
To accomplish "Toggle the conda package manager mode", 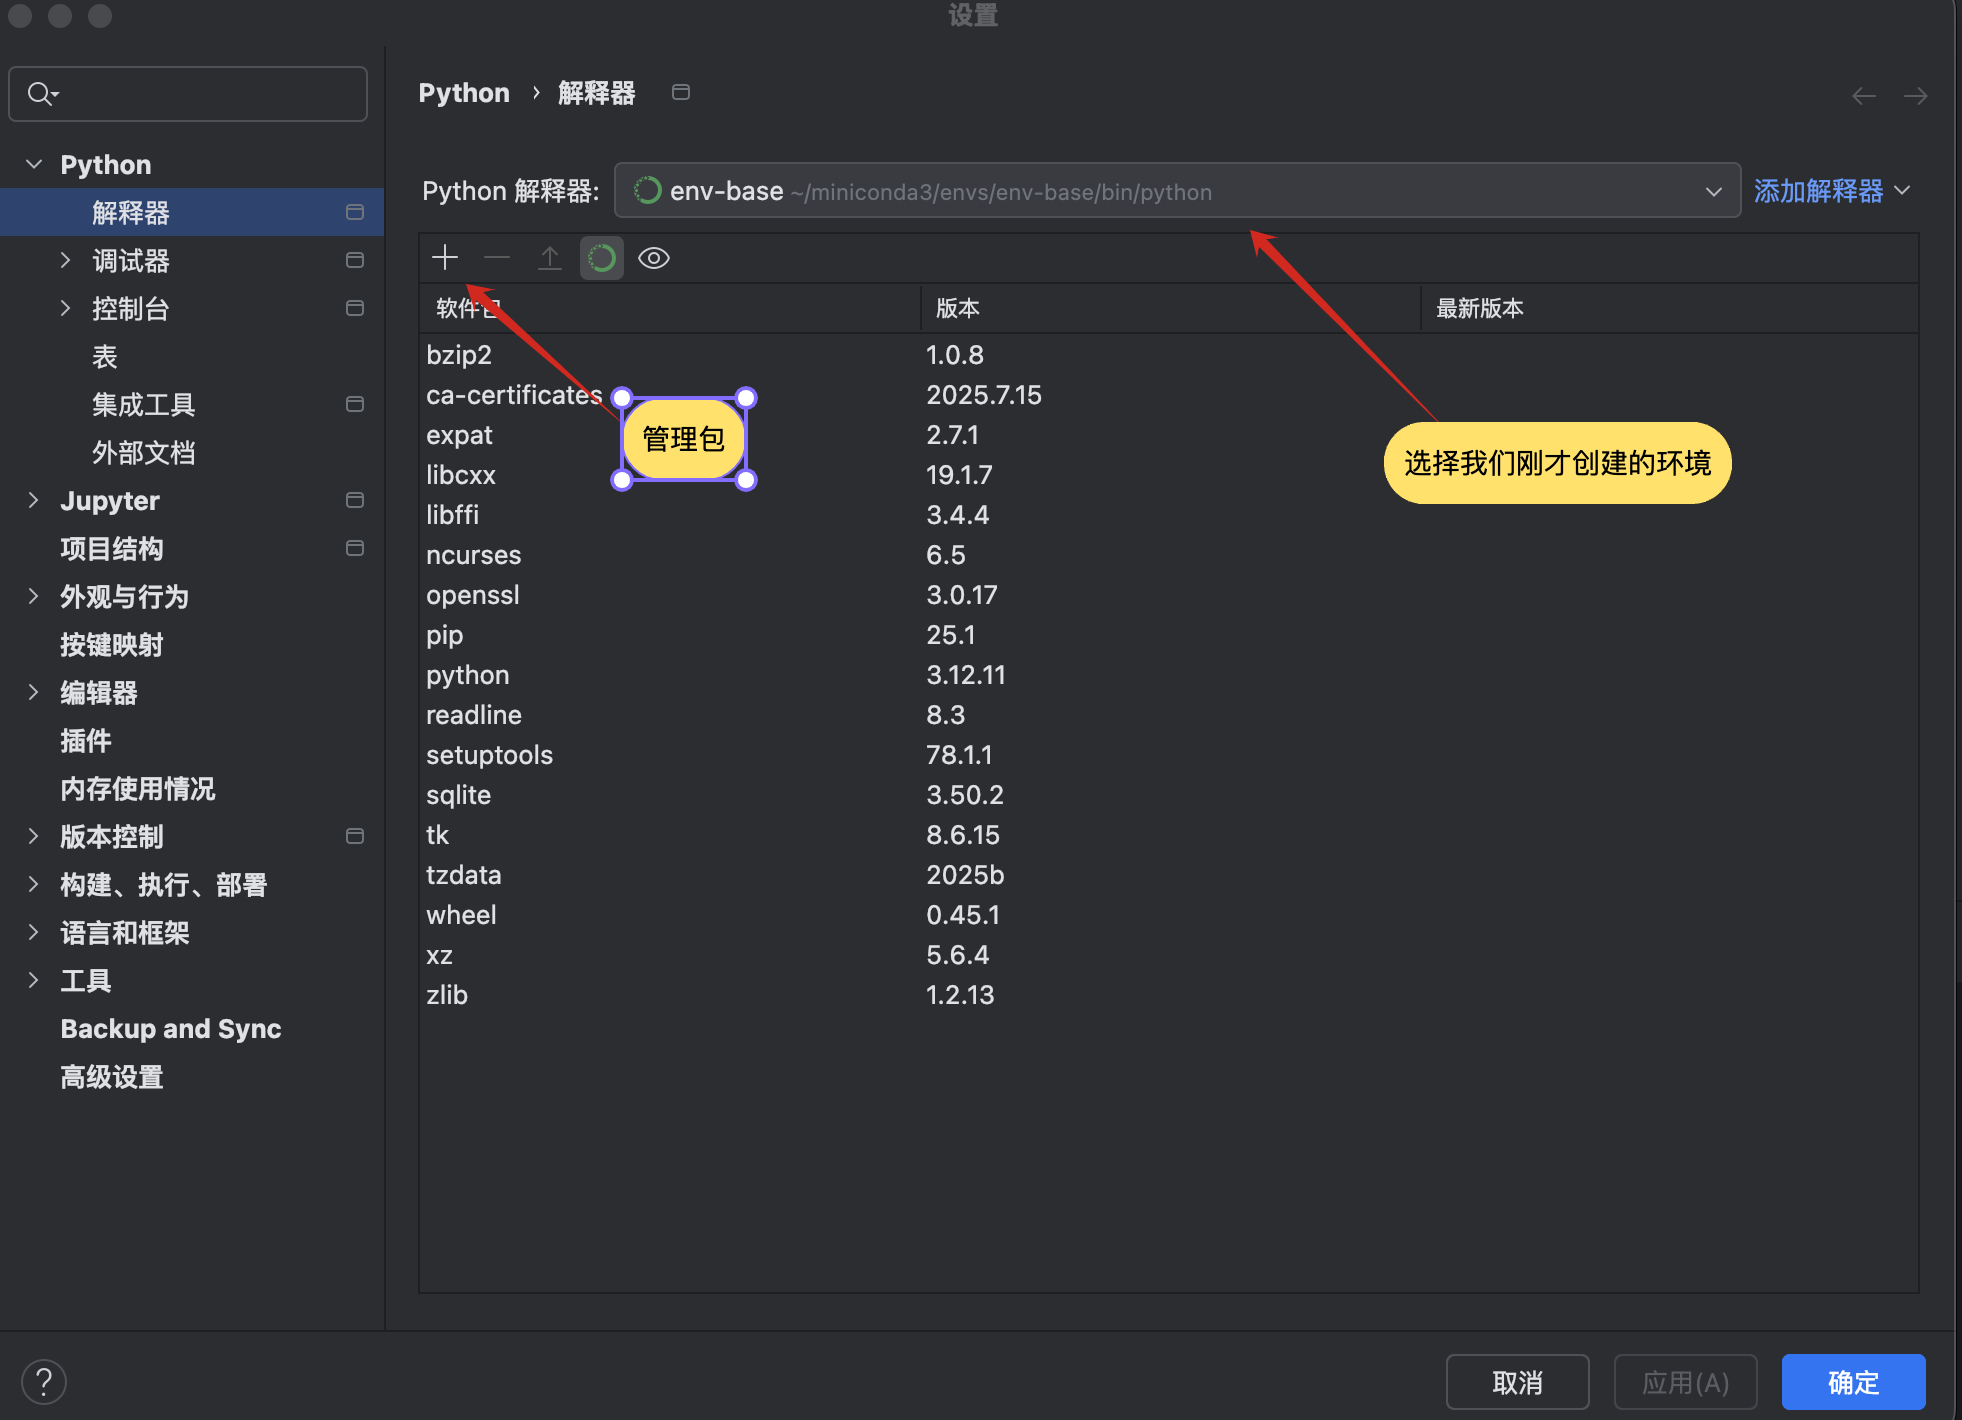I will click(601, 257).
